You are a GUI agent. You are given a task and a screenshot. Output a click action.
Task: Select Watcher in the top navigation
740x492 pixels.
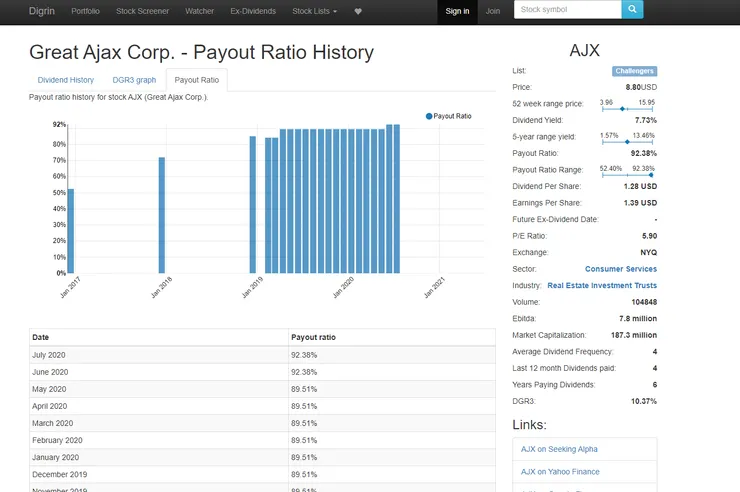tap(199, 11)
